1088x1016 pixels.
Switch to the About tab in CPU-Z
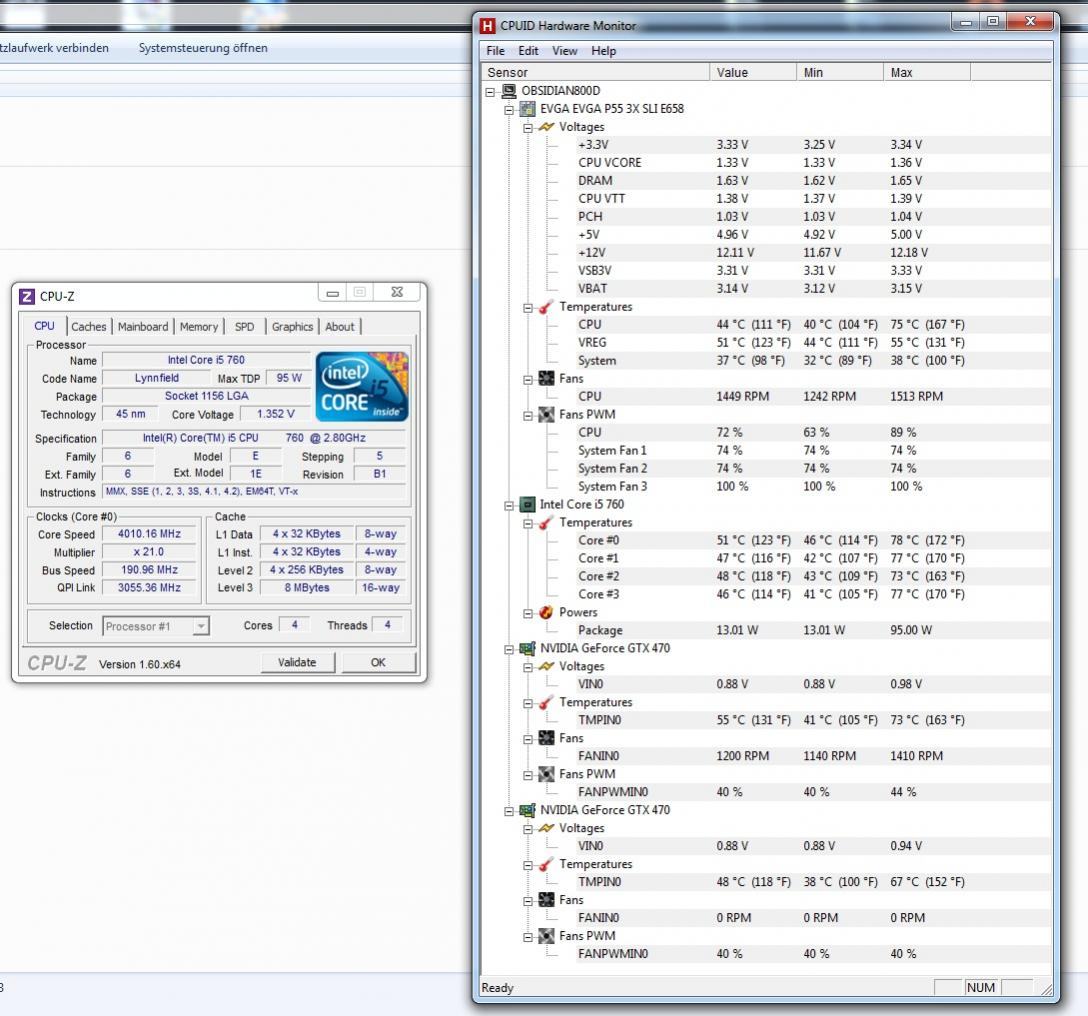(x=339, y=326)
